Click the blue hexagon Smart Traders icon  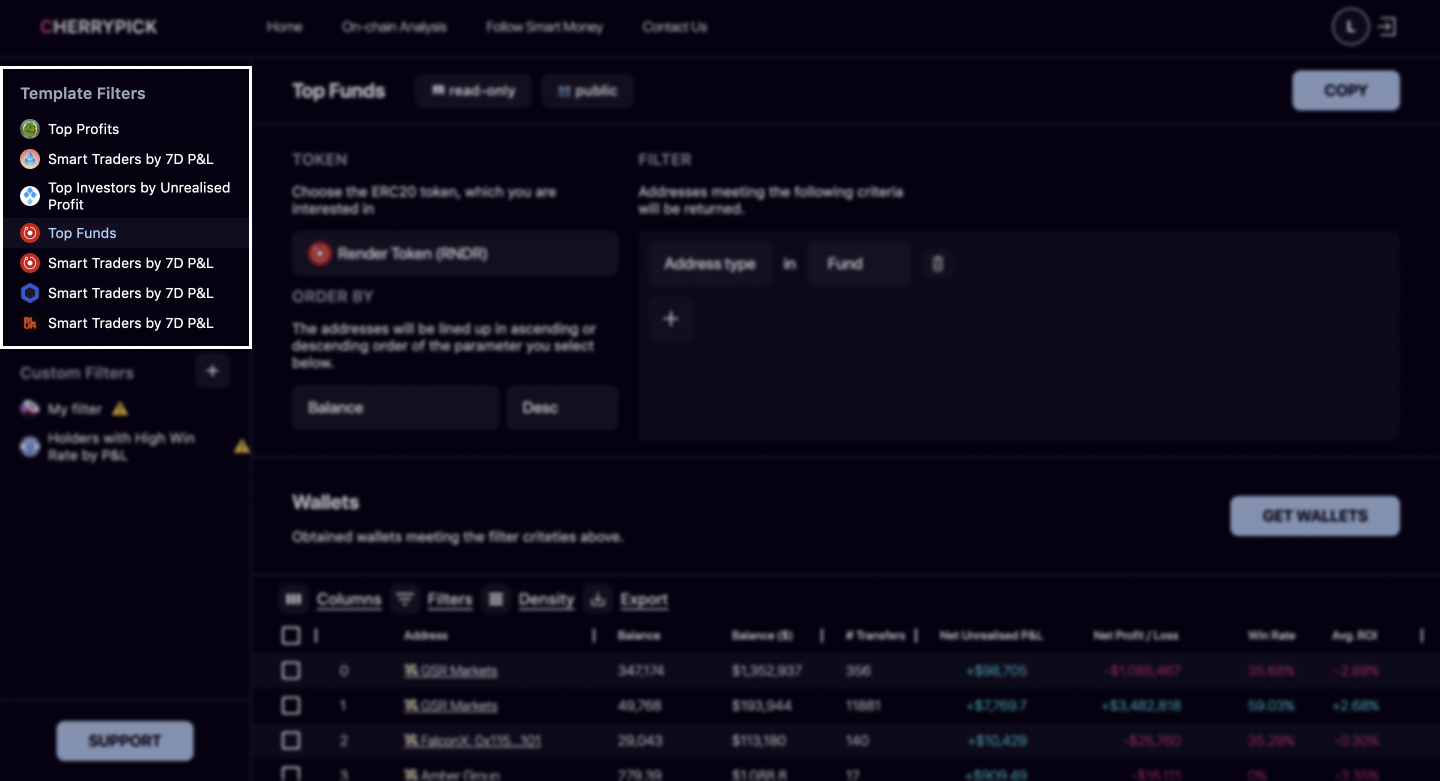(x=30, y=293)
